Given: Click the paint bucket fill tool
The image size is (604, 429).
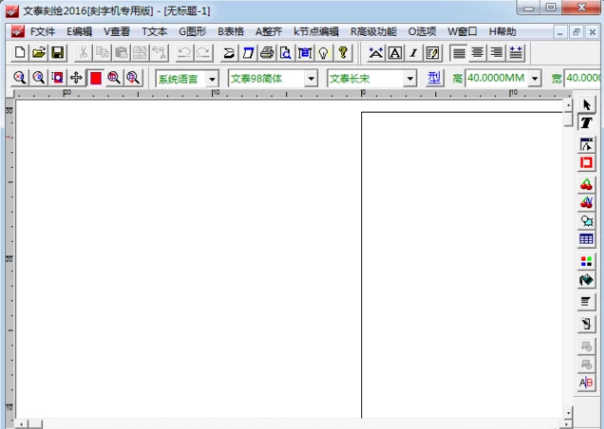Looking at the screenshot, I should (586, 280).
